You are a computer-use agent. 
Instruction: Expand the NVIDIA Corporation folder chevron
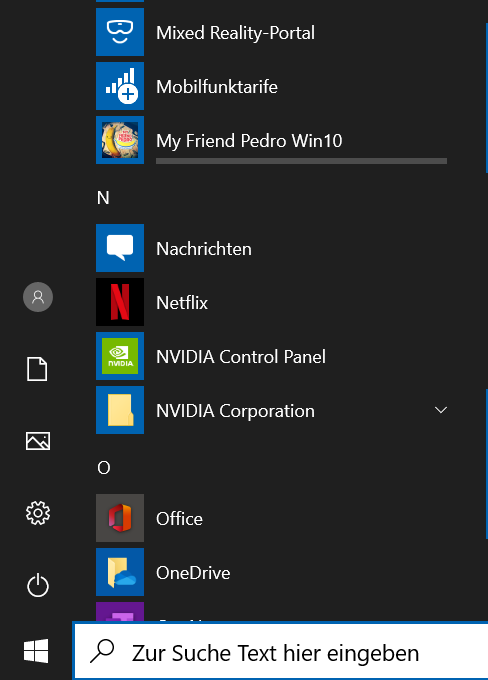441,410
